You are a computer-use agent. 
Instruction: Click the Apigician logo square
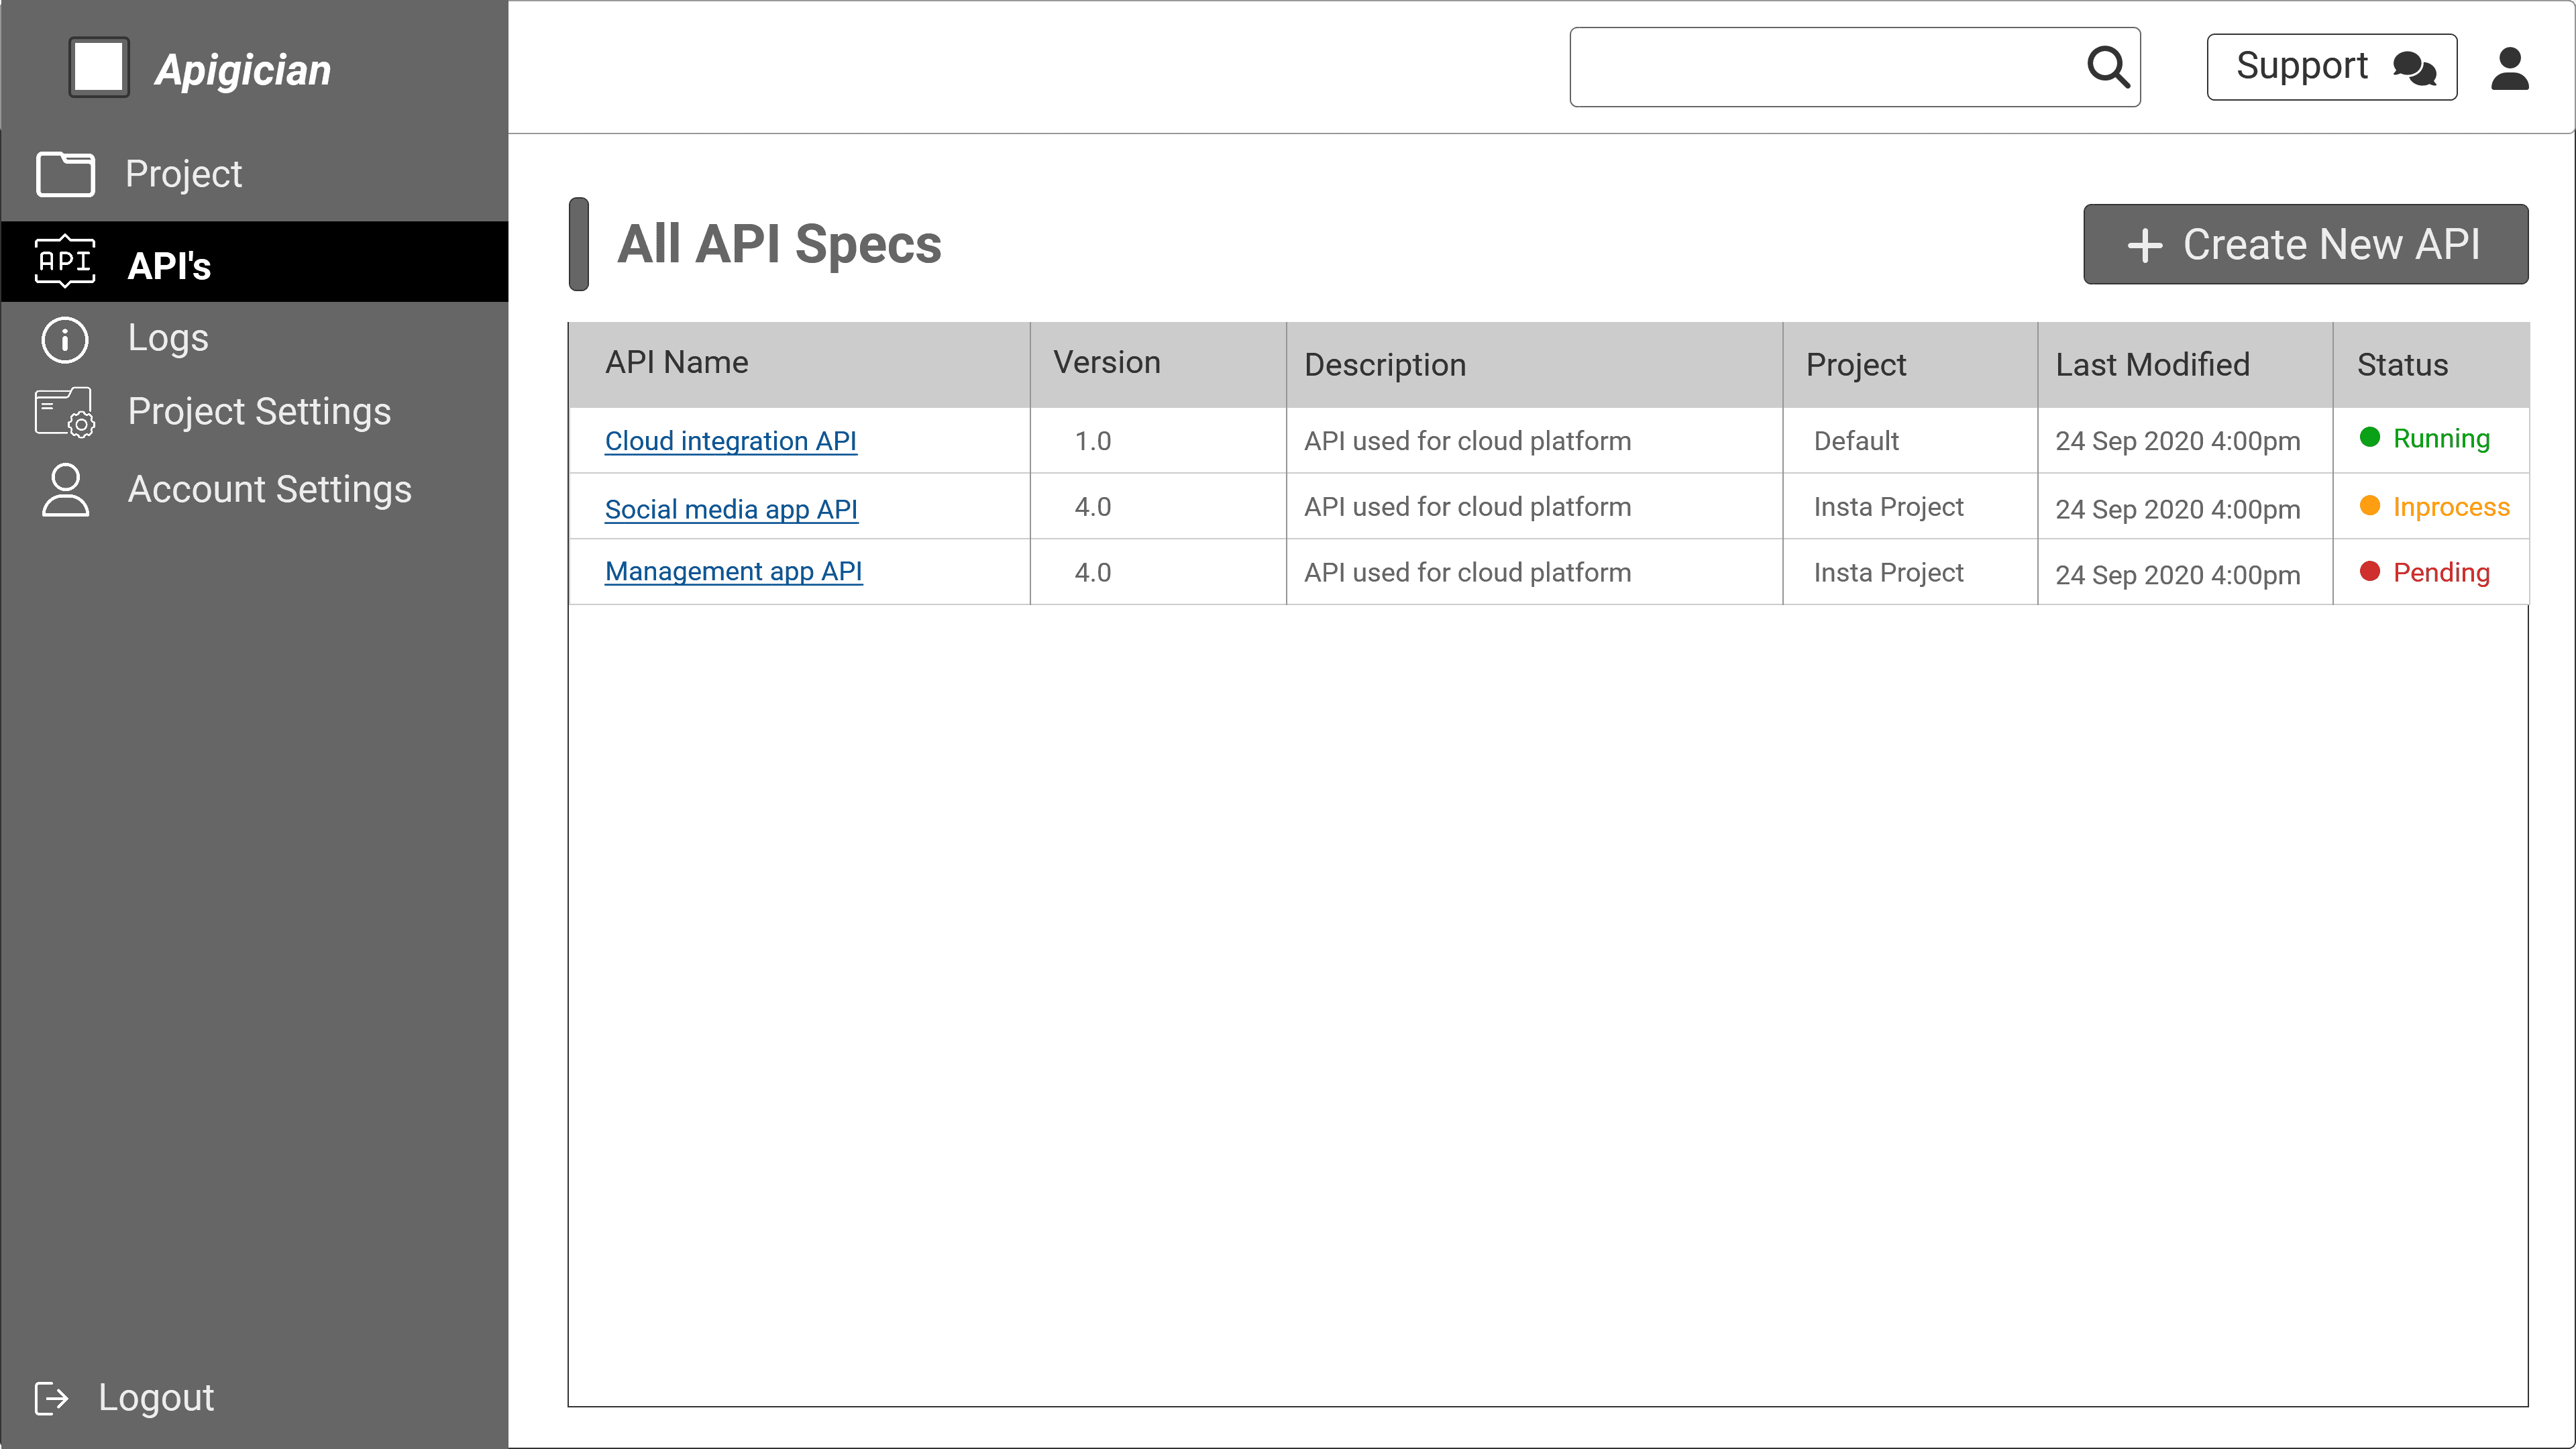(x=98, y=67)
